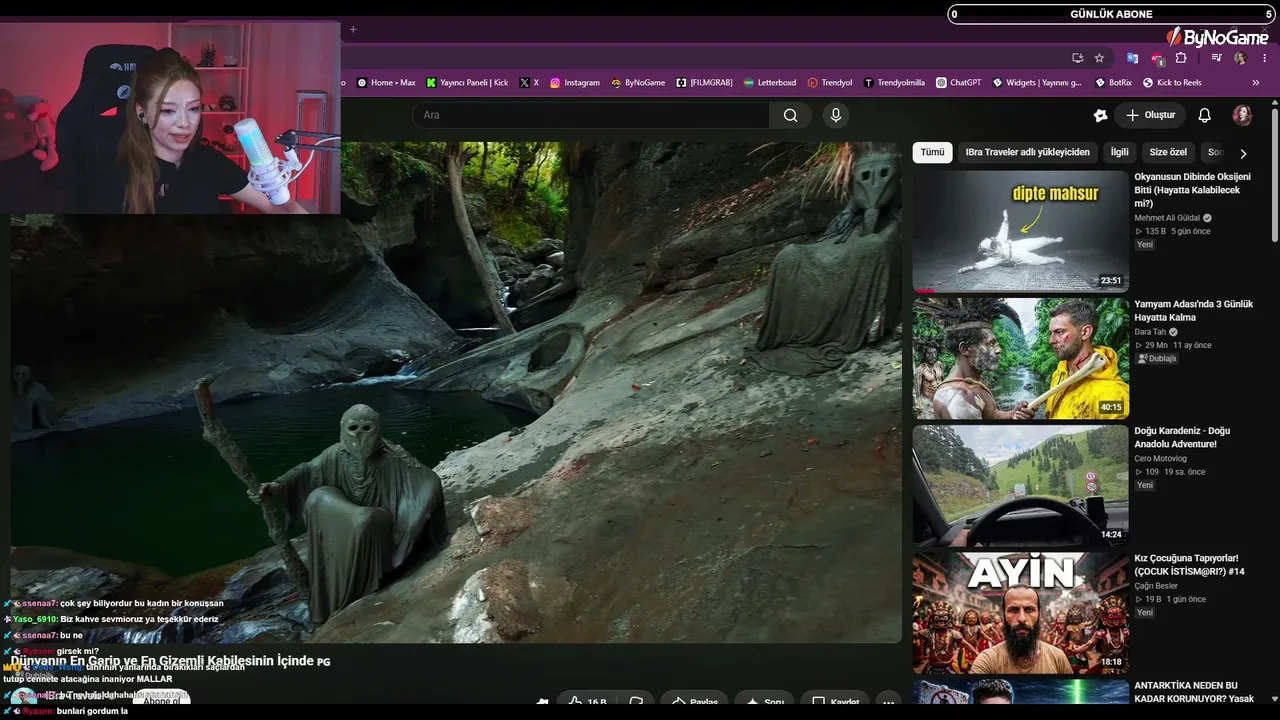
Task: Open the browser media controls icon
Action: click(x=1216, y=58)
